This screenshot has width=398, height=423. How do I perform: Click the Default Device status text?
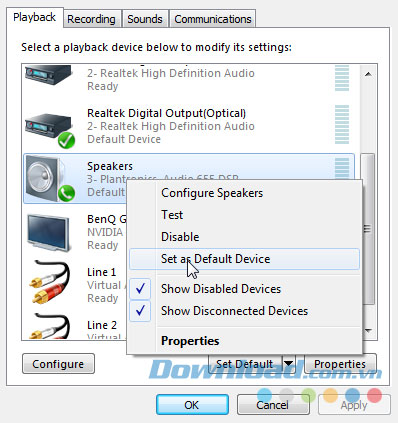tap(124, 139)
